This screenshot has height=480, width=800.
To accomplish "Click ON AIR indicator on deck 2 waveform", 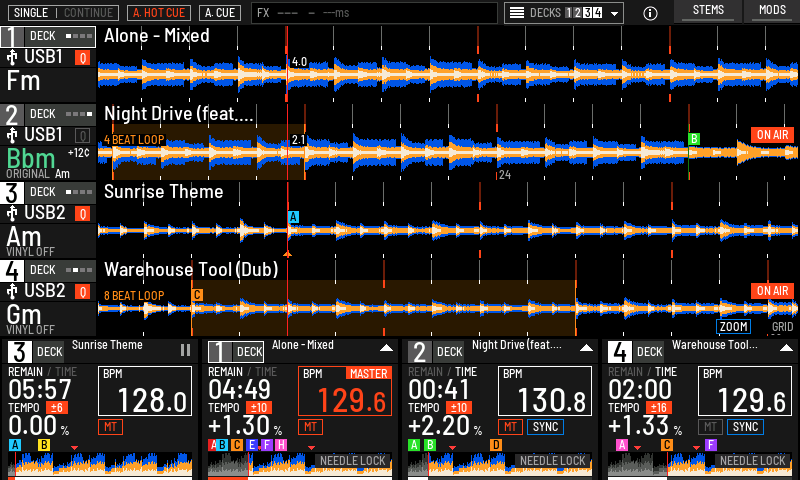I will (772, 135).
